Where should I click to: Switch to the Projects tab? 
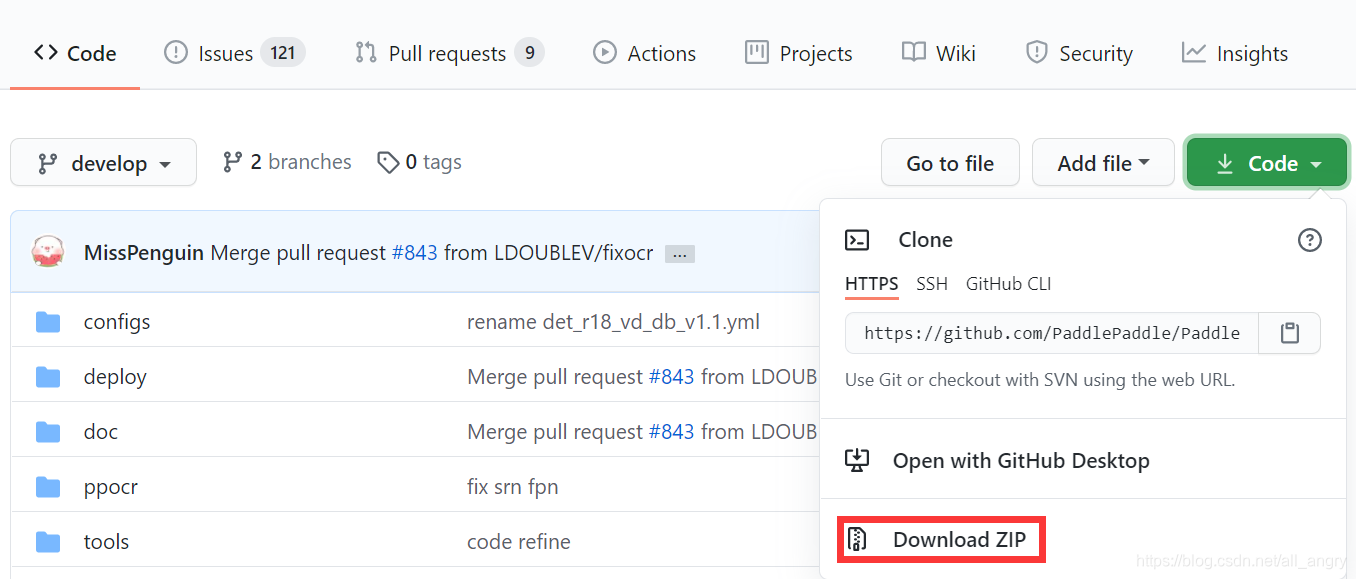tap(799, 53)
